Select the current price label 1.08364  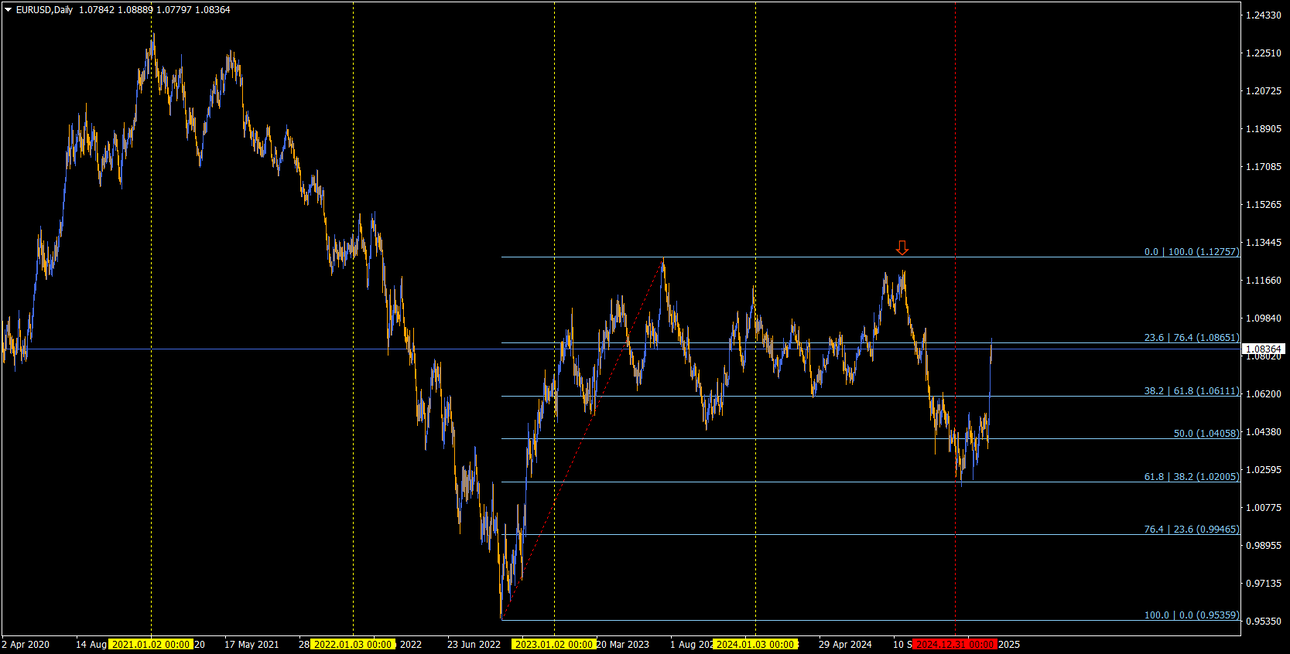coord(1264,349)
